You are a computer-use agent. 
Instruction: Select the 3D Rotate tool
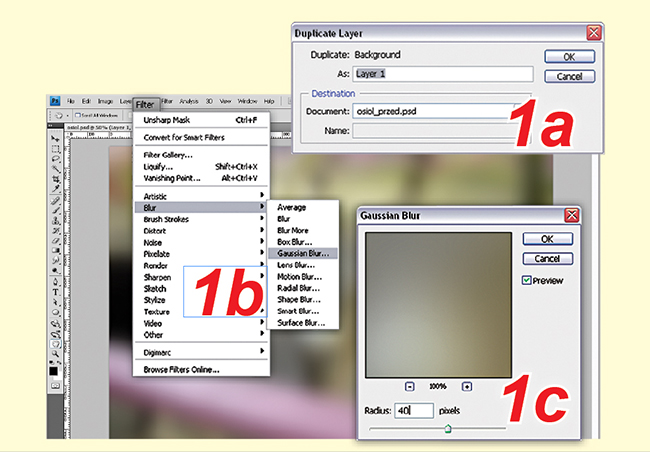tap(55, 324)
